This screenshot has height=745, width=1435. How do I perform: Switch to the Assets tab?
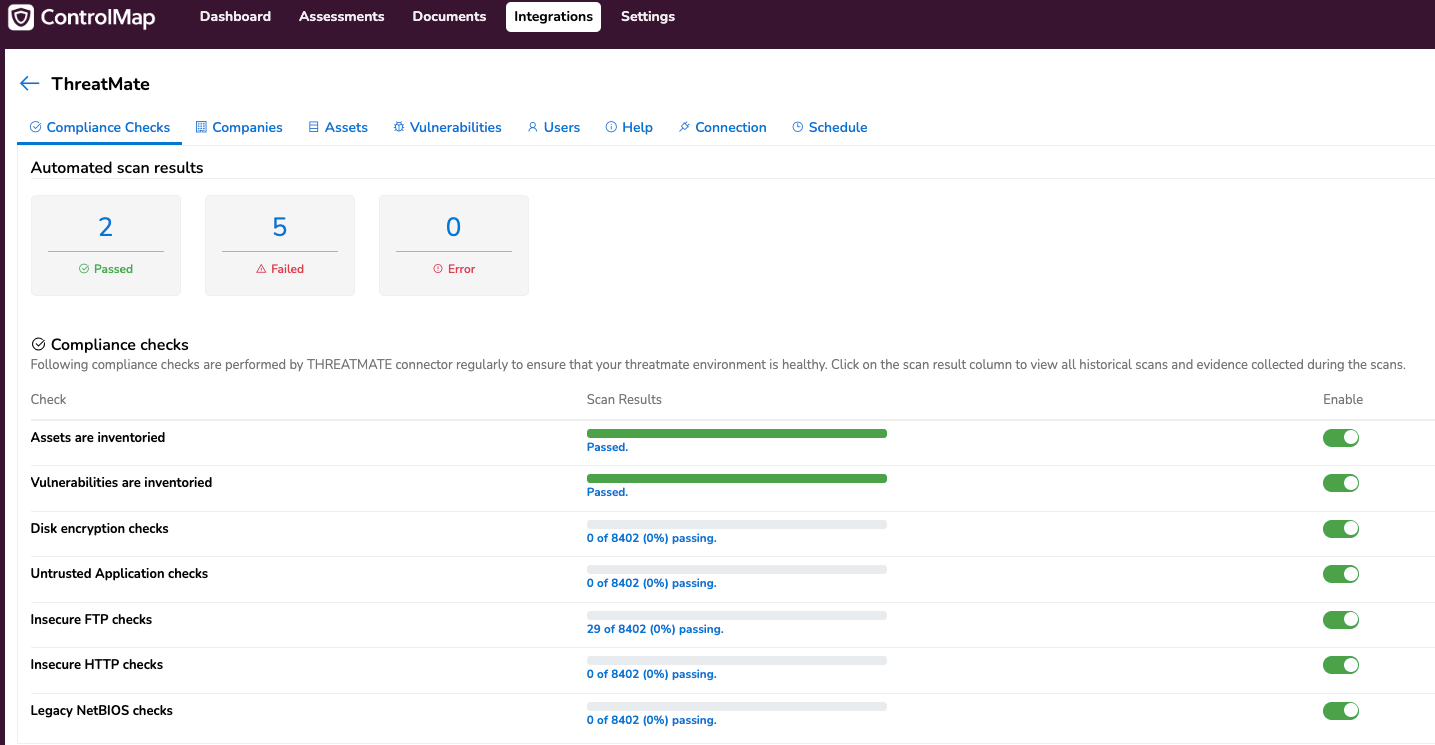pos(338,127)
